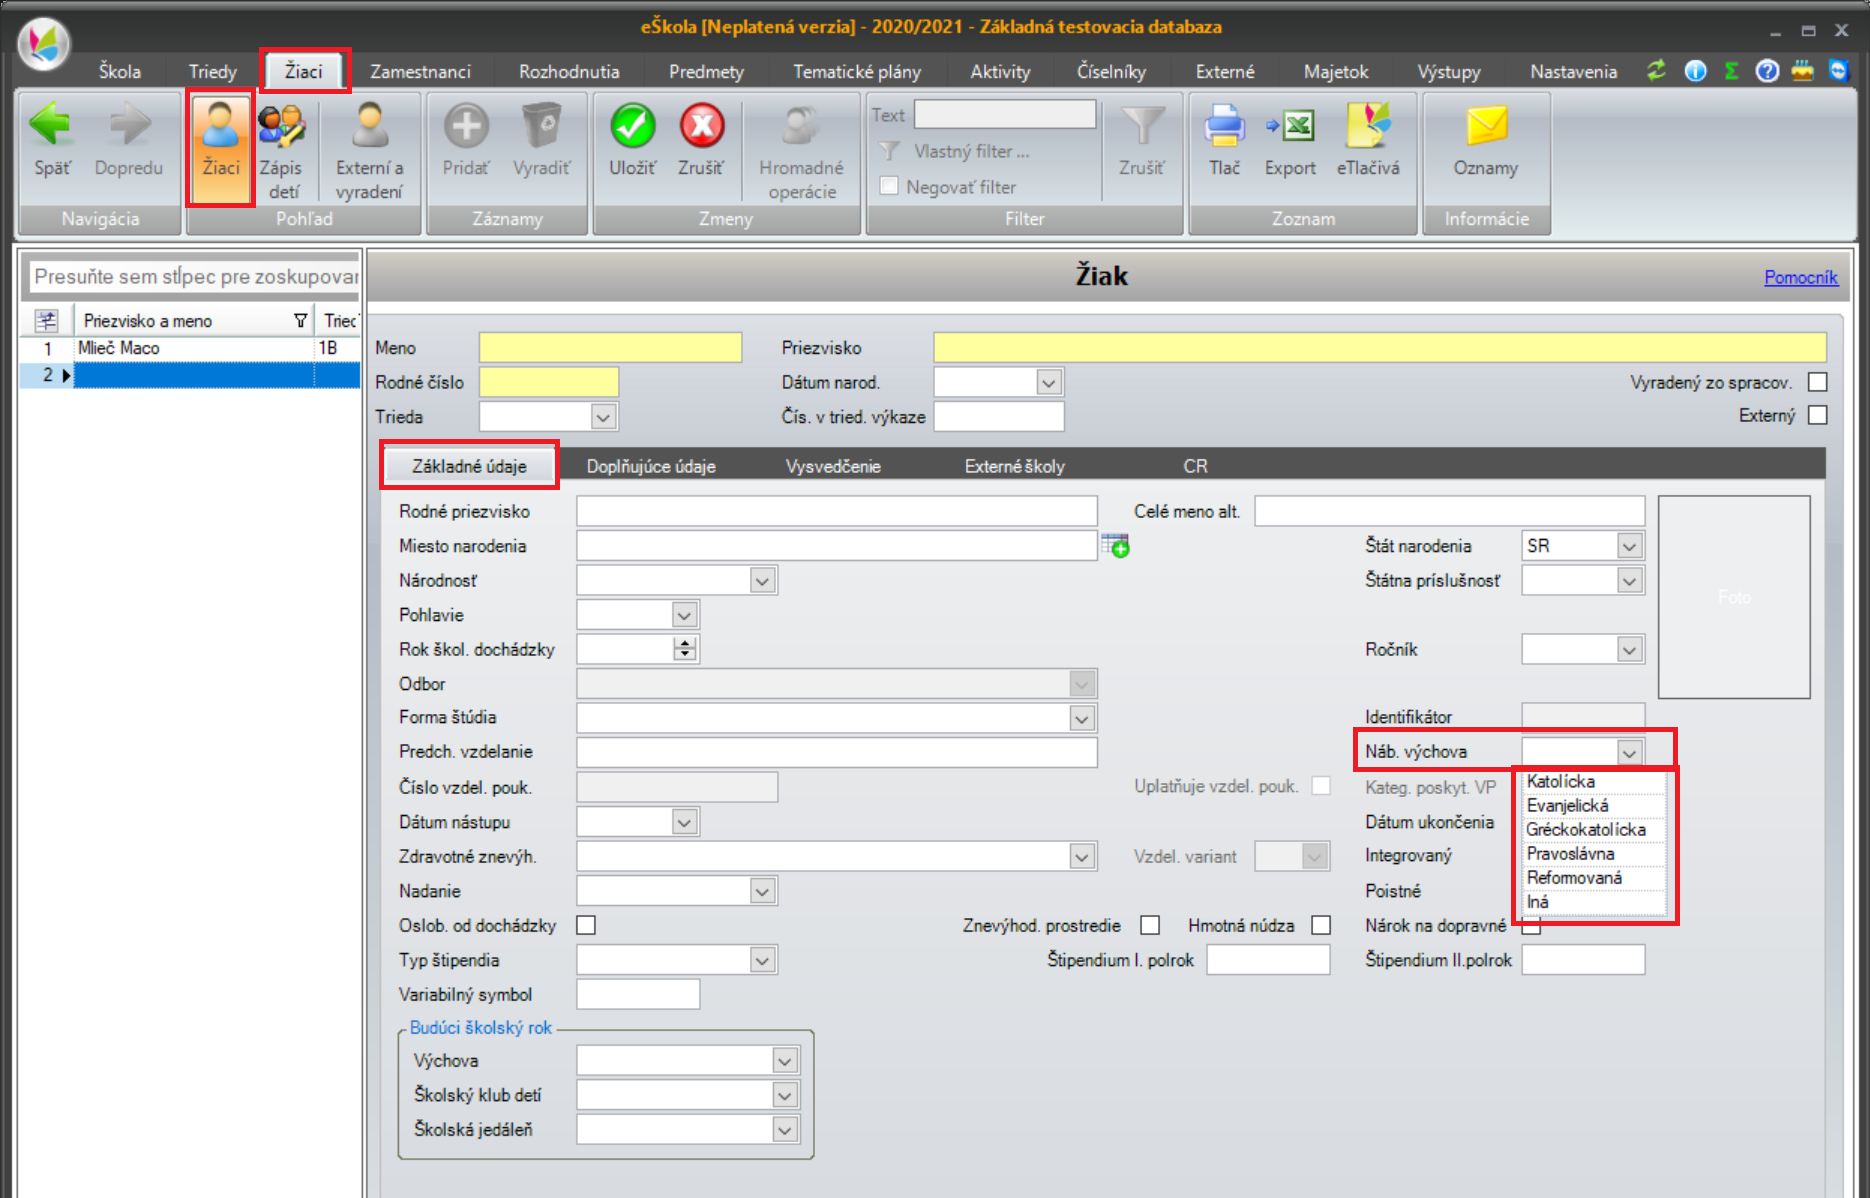Toggle Oslob. od dochádzky checkbox
This screenshot has width=1870, height=1198.
pyautogui.click(x=586, y=925)
